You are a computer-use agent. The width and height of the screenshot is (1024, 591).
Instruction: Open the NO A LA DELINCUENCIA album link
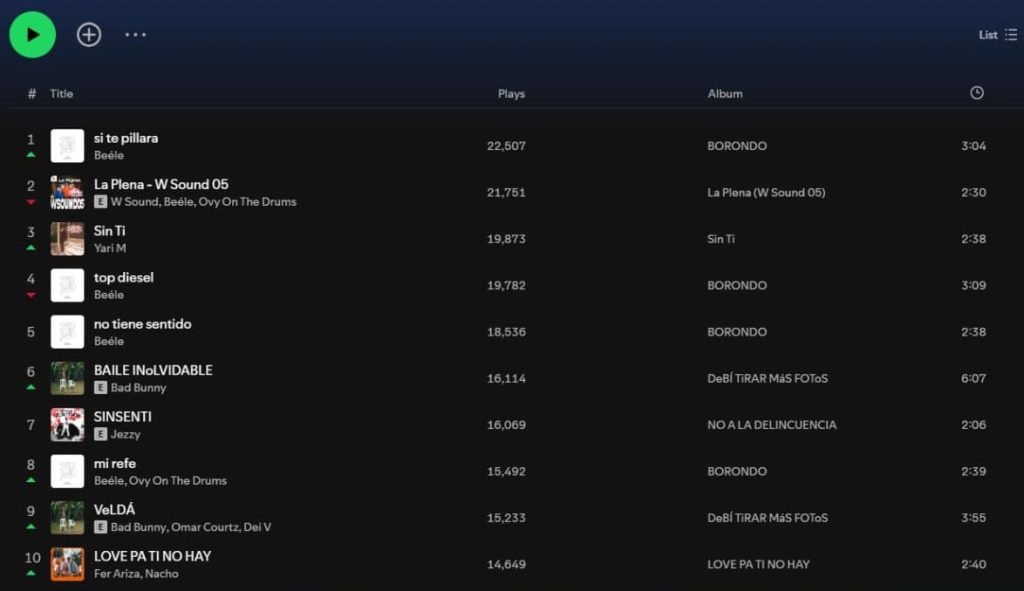[771, 425]
